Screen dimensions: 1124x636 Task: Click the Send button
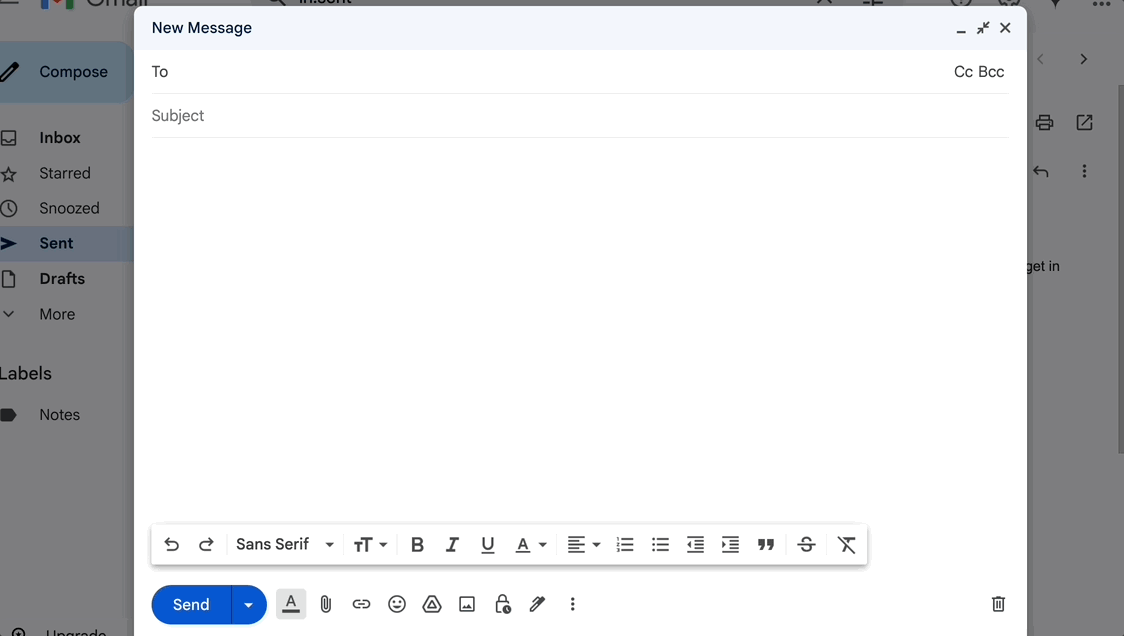click(191, 604)
